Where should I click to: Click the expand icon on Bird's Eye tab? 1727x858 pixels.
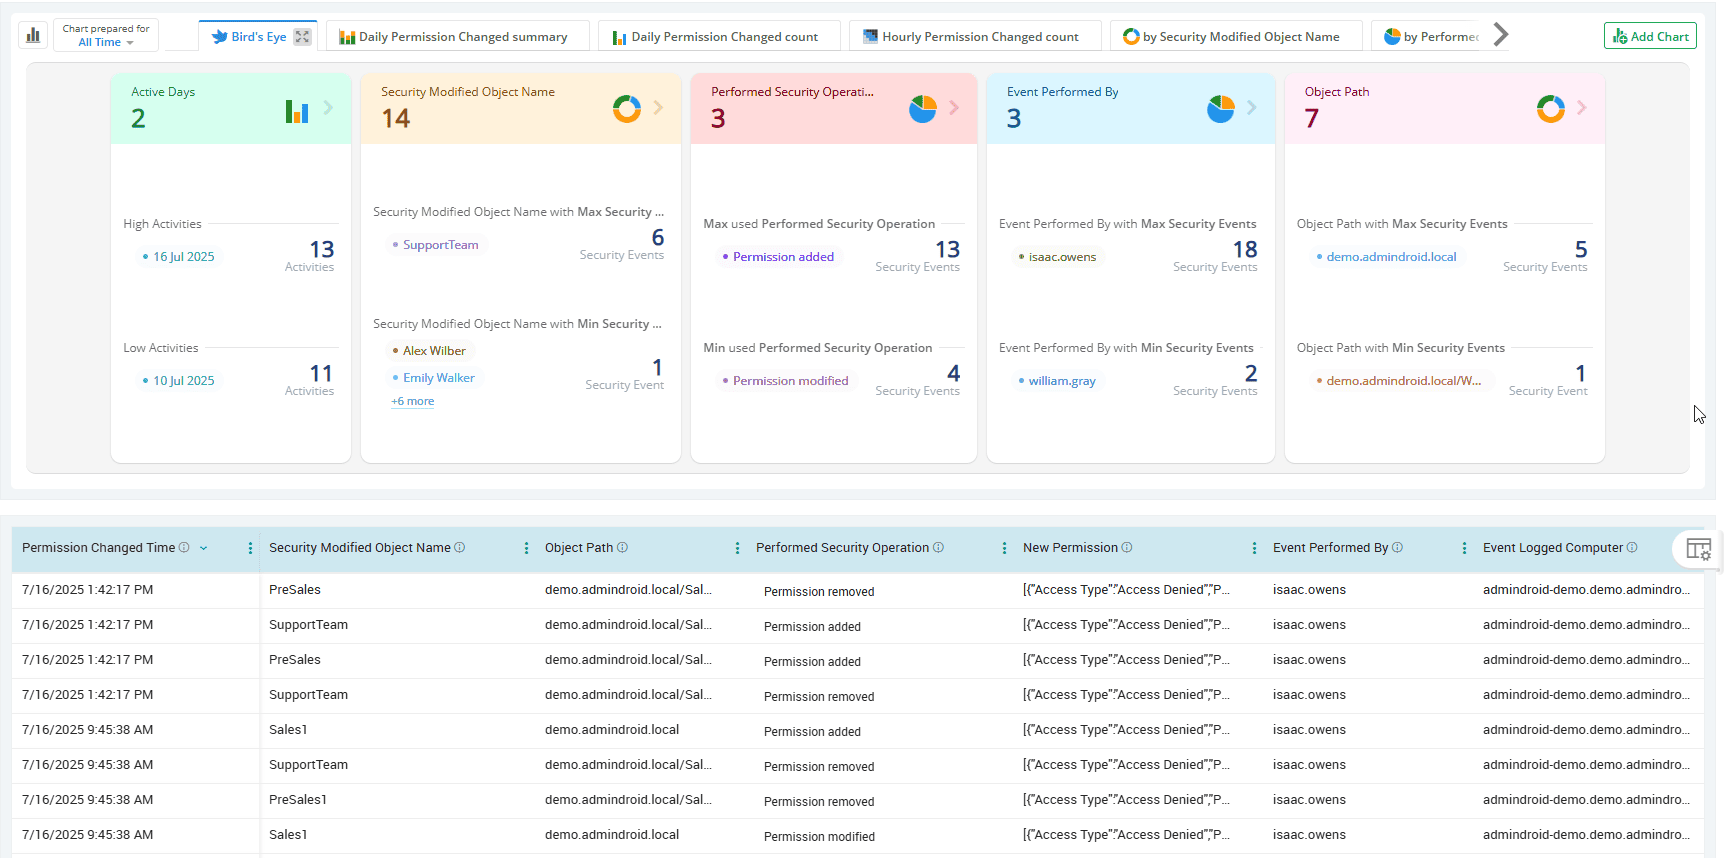pyautogui.click(x=302, y=37)
